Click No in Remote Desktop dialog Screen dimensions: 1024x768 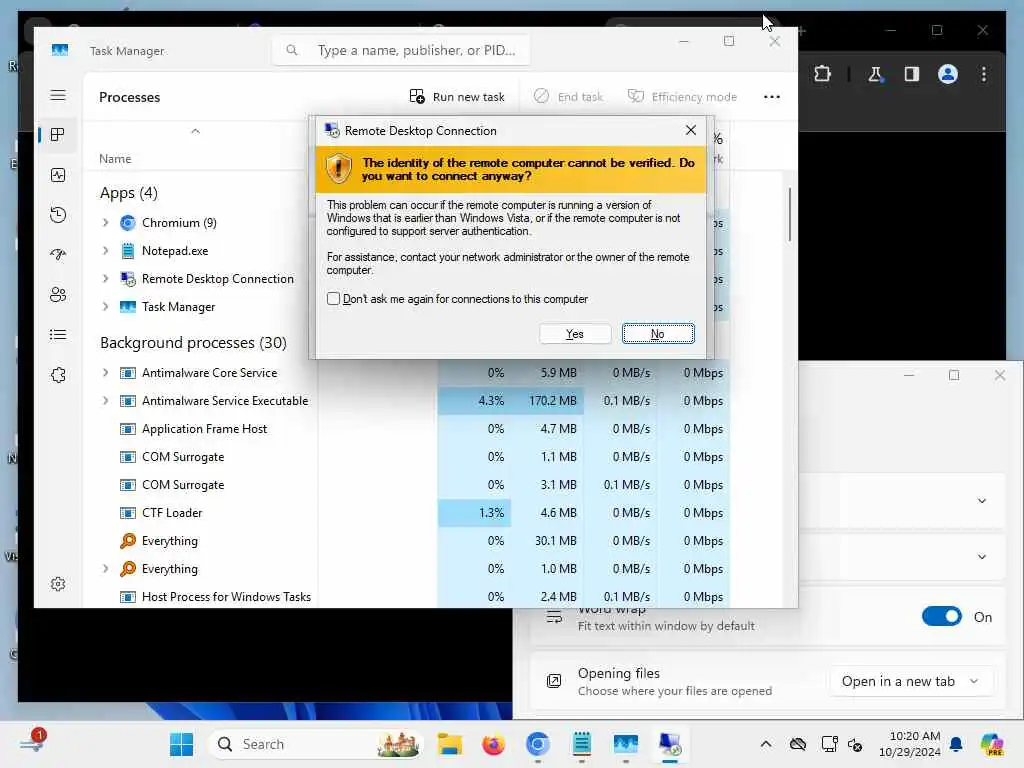[658, 334]
